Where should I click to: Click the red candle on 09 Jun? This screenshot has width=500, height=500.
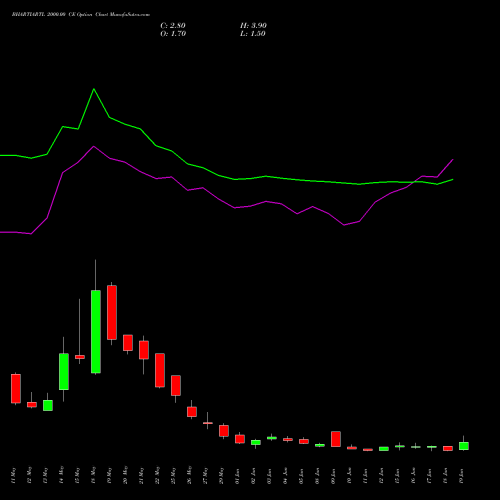(336, 439)
